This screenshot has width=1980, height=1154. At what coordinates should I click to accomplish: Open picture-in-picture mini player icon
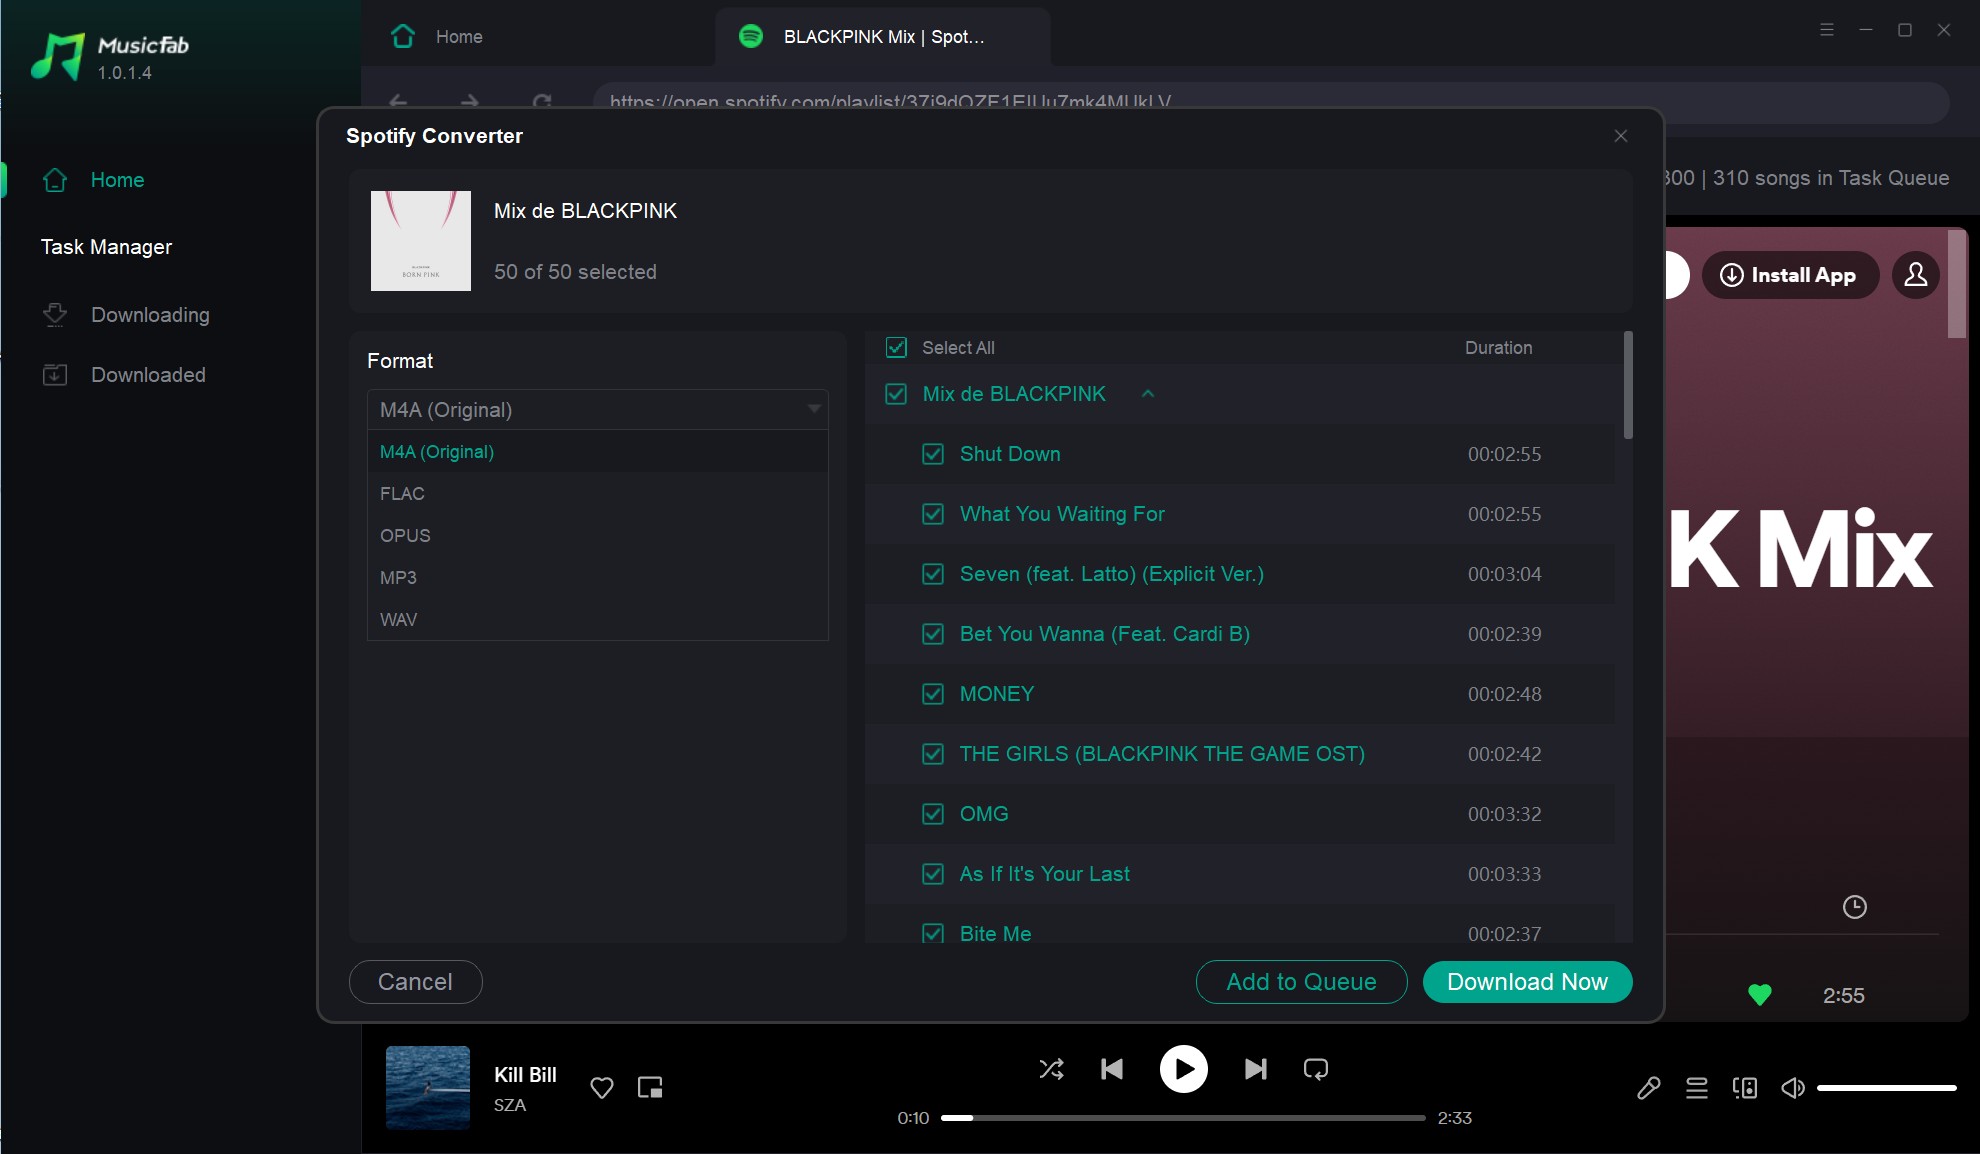click(650, 1088)
